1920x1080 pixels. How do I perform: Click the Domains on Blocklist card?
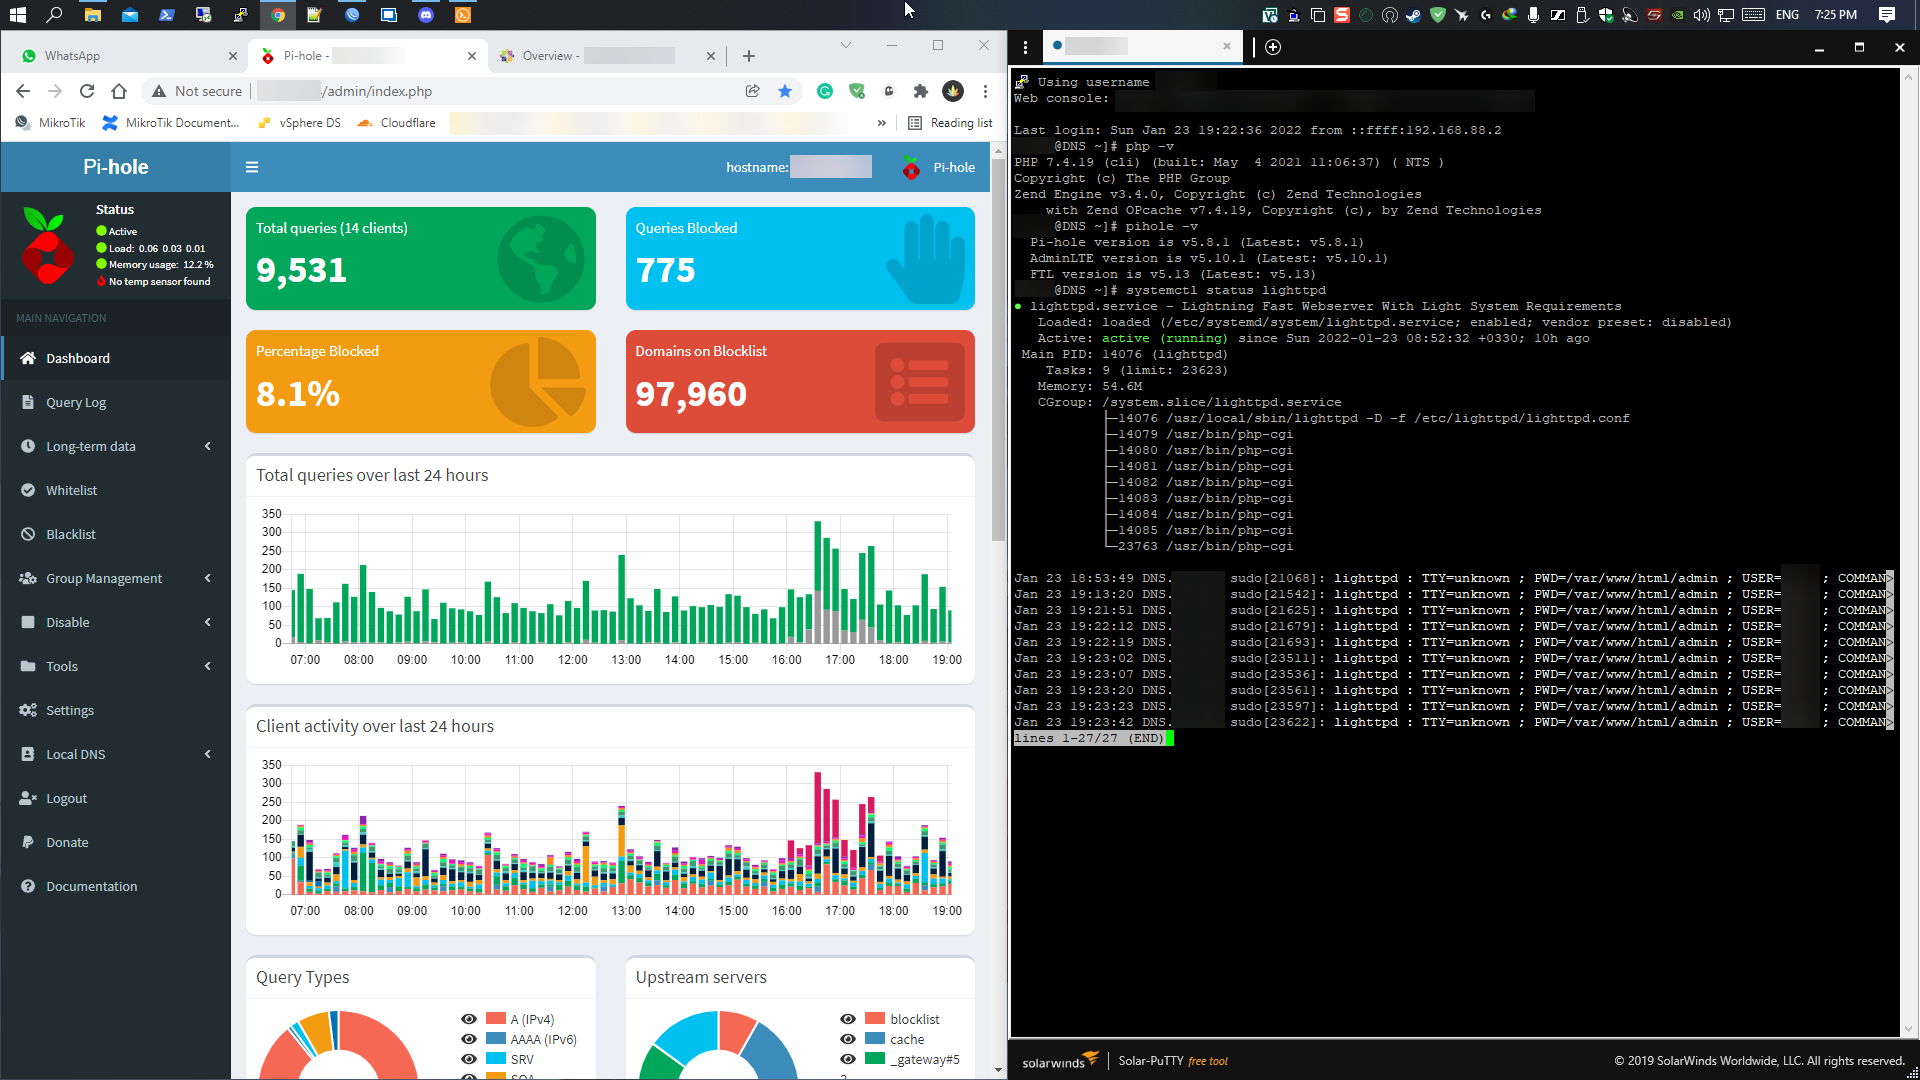click(800, 381)
